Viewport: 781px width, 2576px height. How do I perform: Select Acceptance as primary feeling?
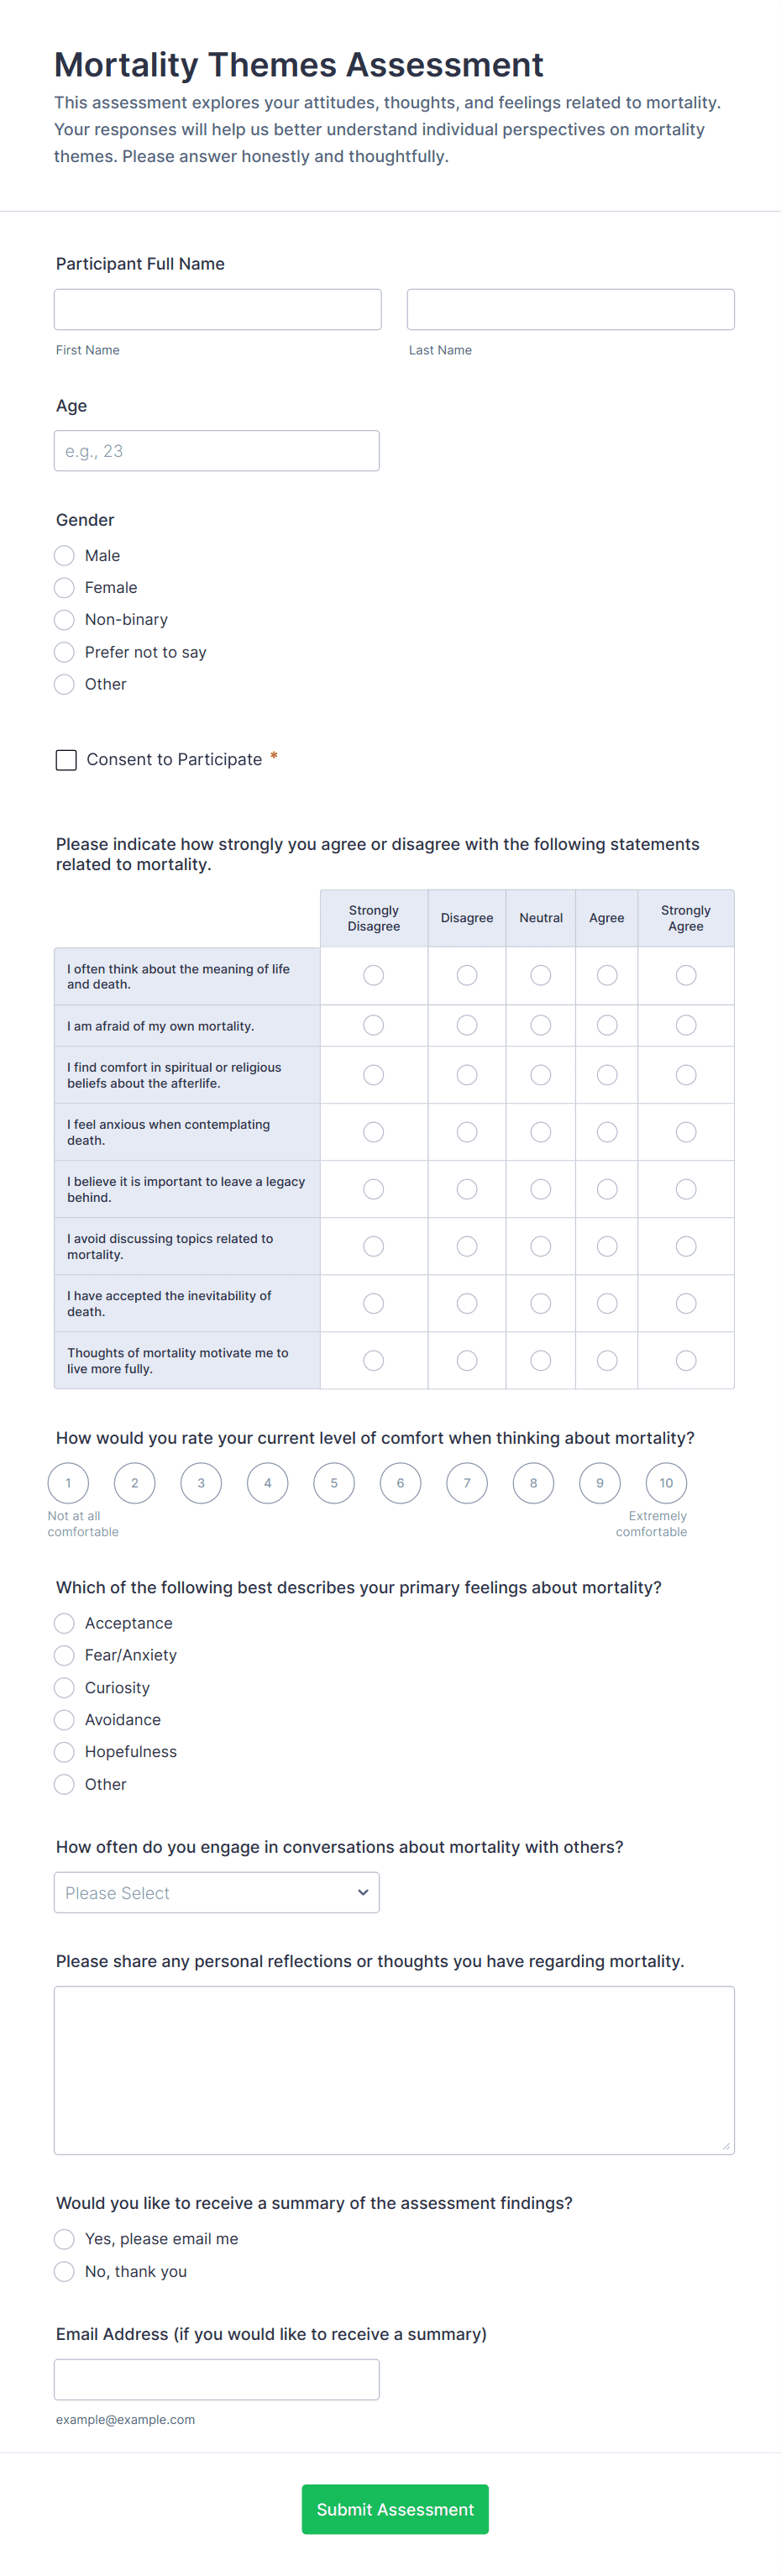point(65,1623)
